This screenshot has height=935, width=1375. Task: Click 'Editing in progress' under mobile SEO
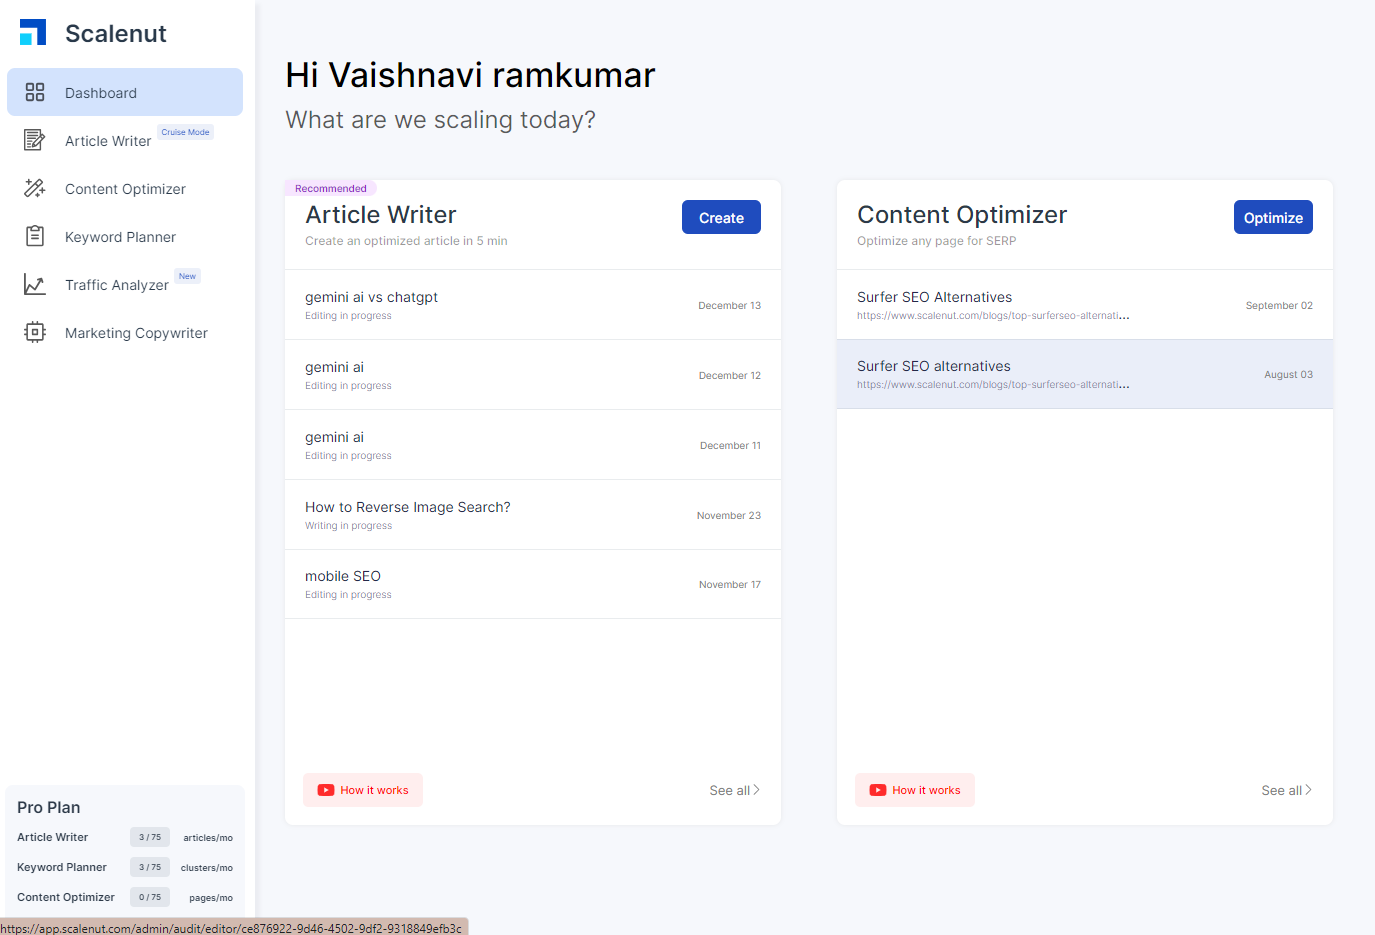point(349,595)
